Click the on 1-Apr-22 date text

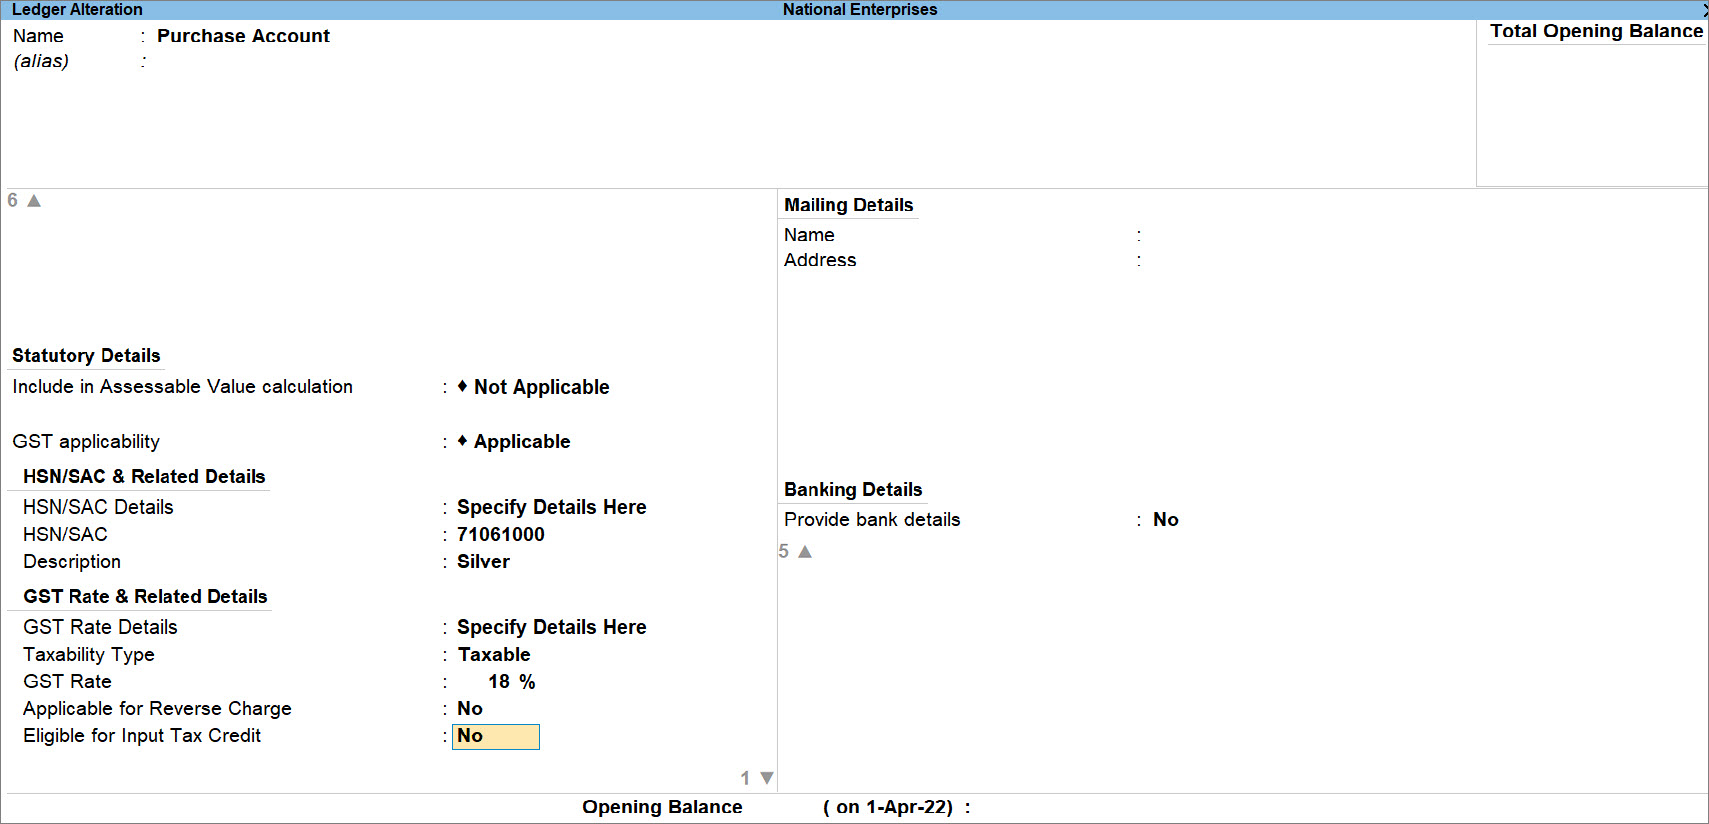coord(888,807)
